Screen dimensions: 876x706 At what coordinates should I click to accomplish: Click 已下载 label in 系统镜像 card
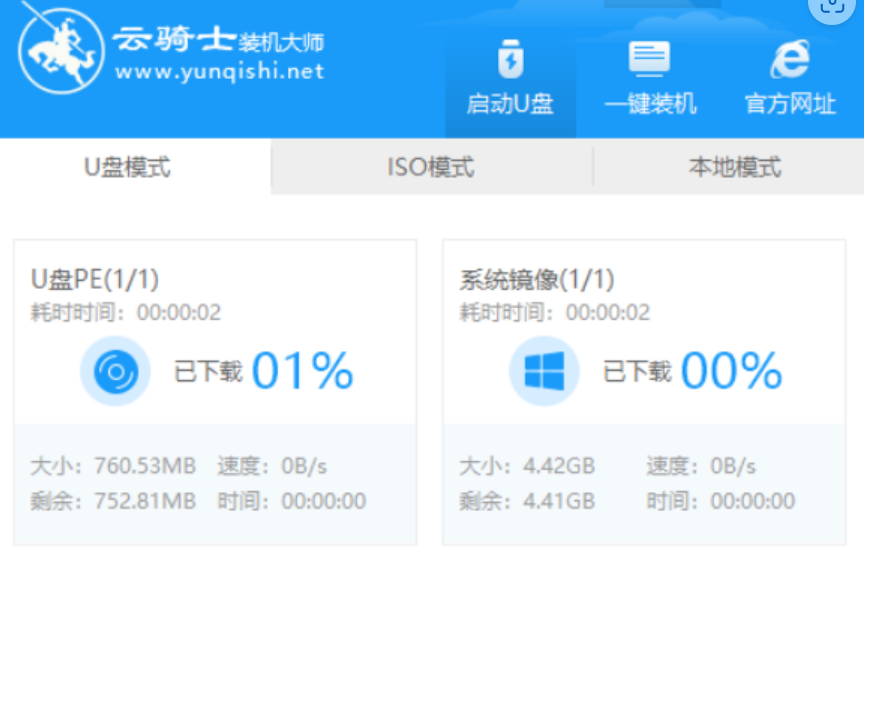[637, 371]
